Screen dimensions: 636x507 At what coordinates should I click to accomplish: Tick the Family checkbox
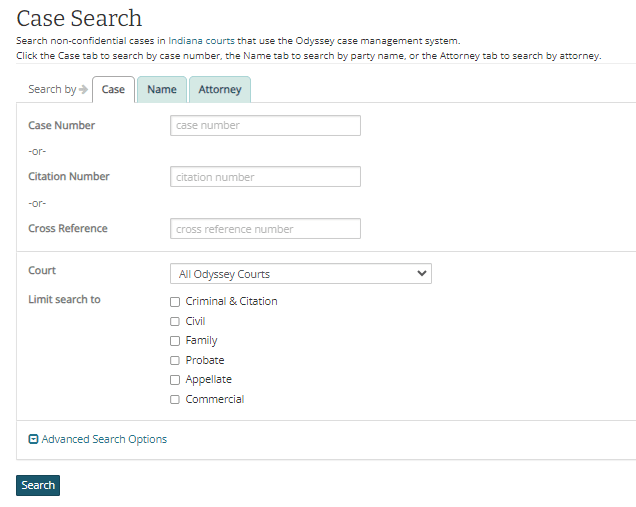pos(175,341)
